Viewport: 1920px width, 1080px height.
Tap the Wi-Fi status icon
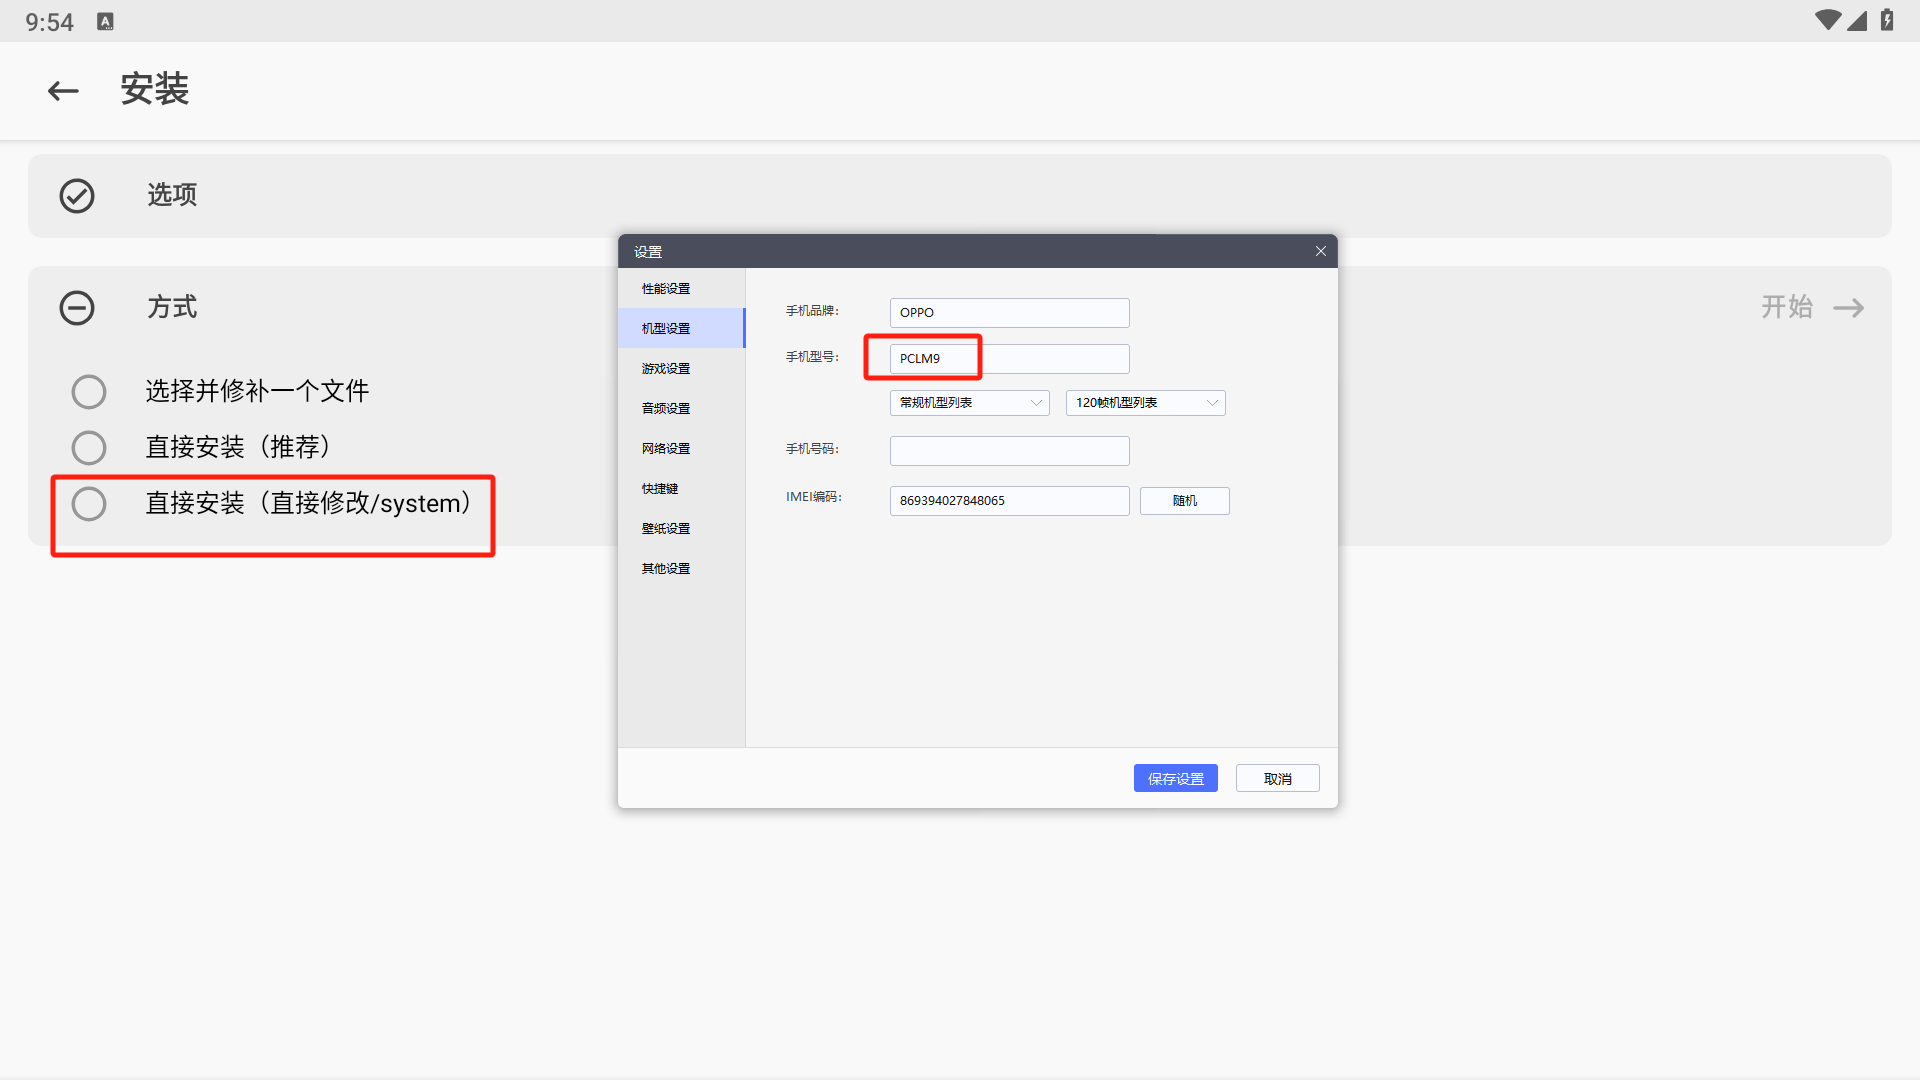(x=1827, y=20)
